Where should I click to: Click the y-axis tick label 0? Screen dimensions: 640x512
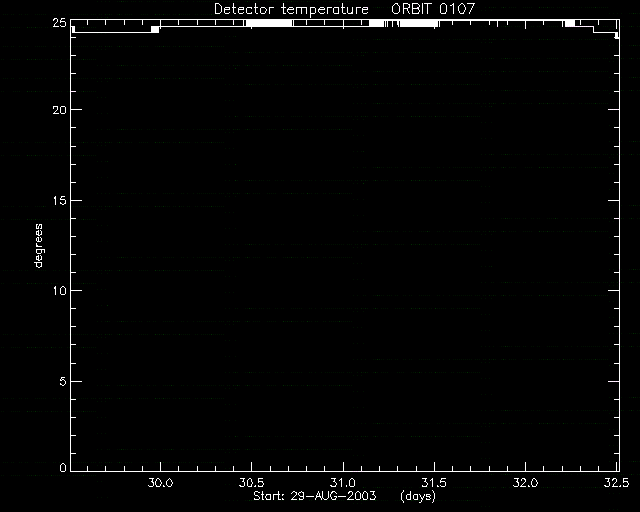coord(62,467)
